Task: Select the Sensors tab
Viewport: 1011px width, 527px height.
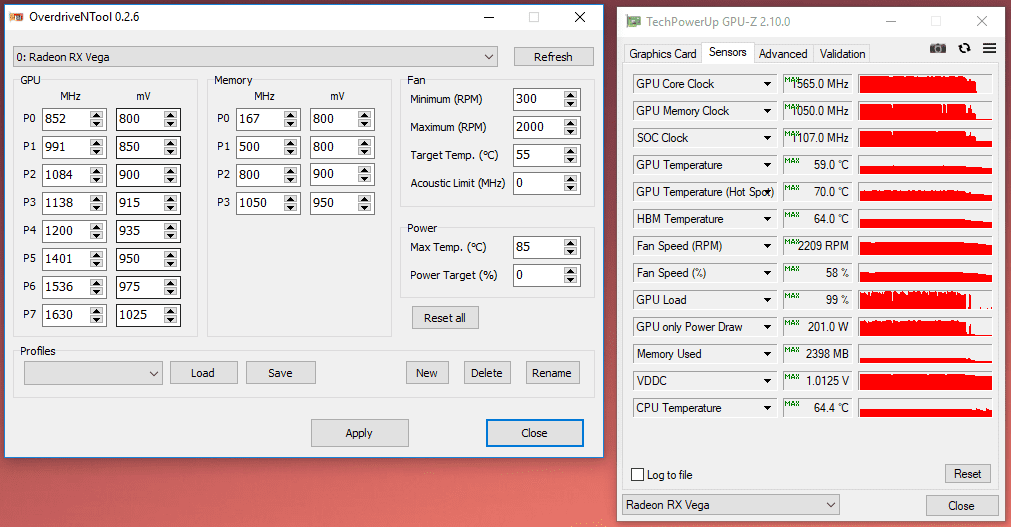Action: click(727, 52)
